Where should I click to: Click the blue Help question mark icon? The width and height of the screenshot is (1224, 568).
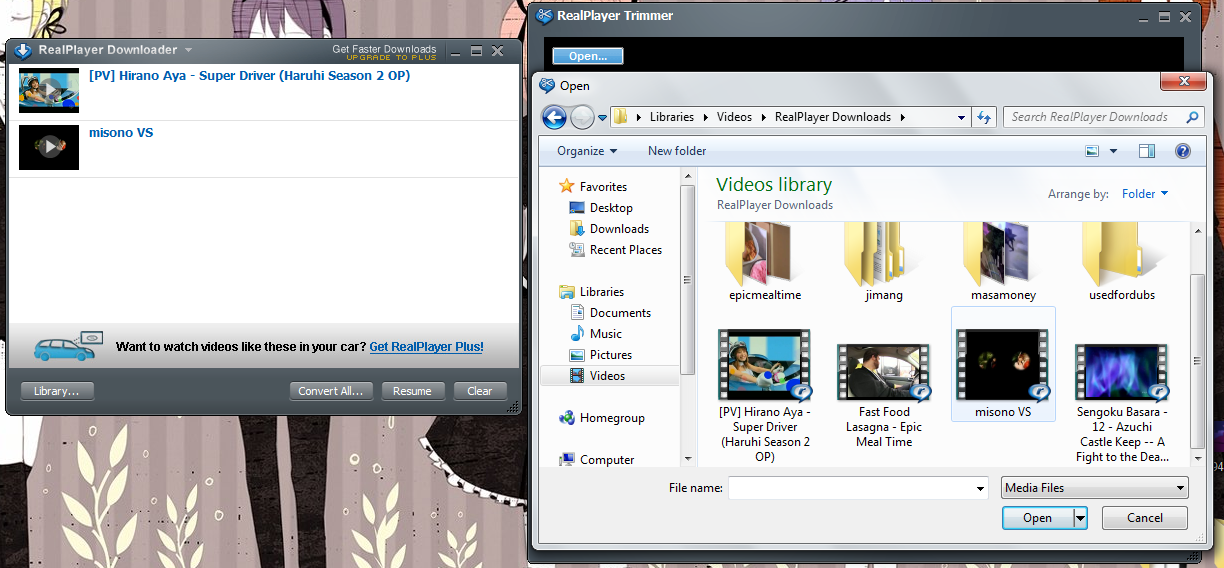[1183, 151]
